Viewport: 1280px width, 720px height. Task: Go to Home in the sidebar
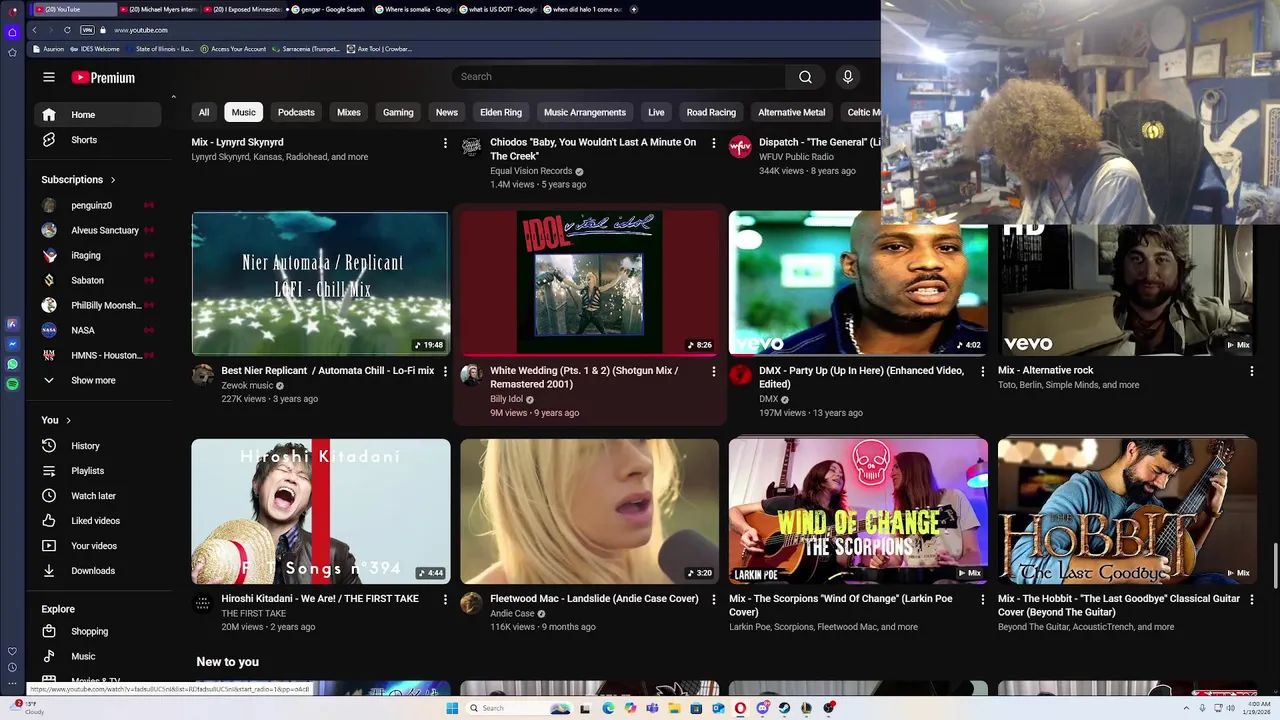click(x=98, y=115)
